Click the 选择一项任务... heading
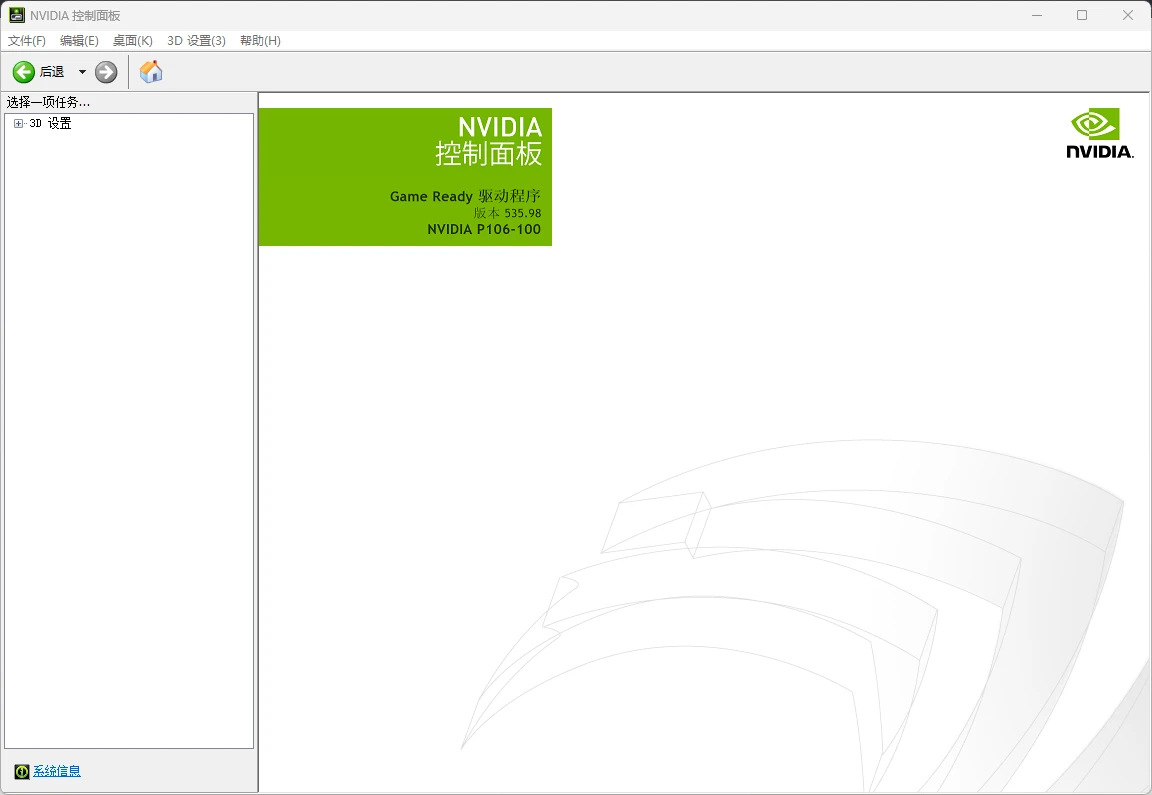Viewport: 1152px width, 795px height. tap(48, 102)
